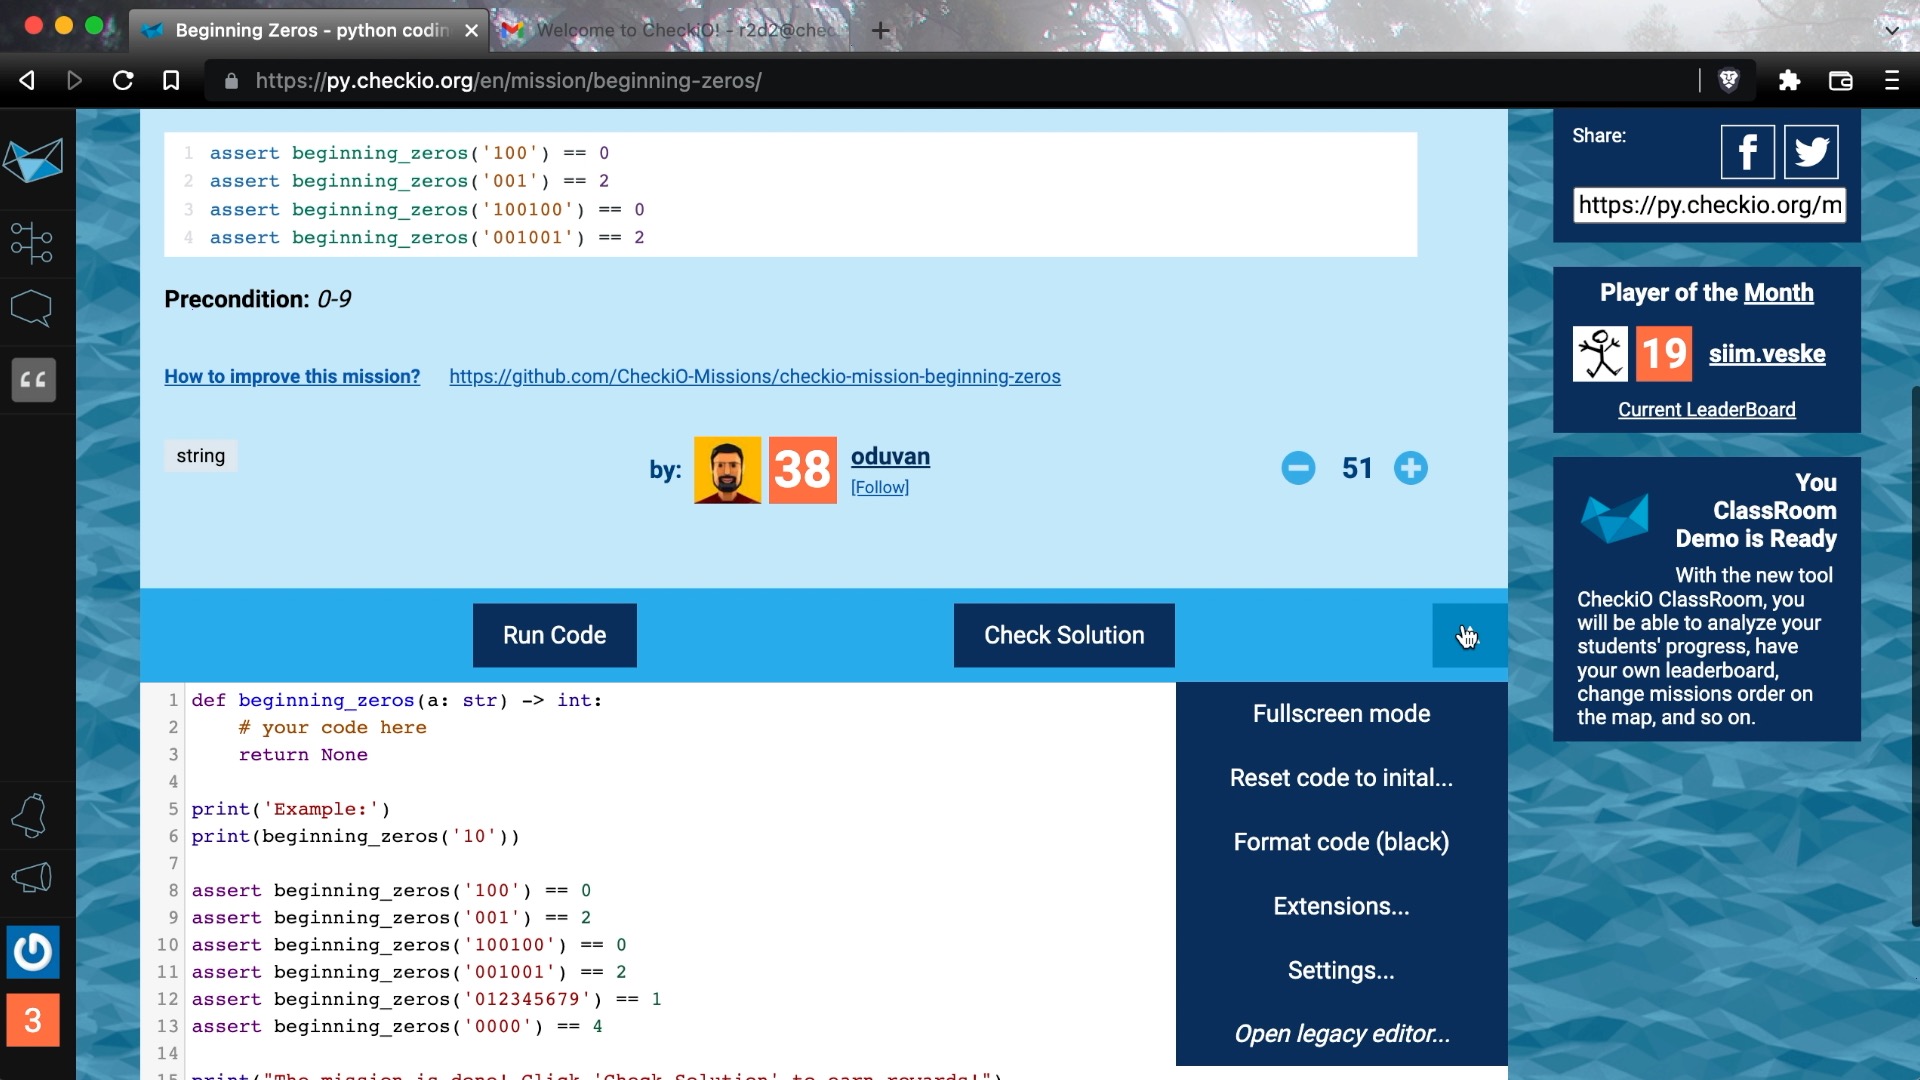This screenshot has height=1080, width=1920.
Task: Click the quotes icon in the sidebar
Action: pos(33,380)
